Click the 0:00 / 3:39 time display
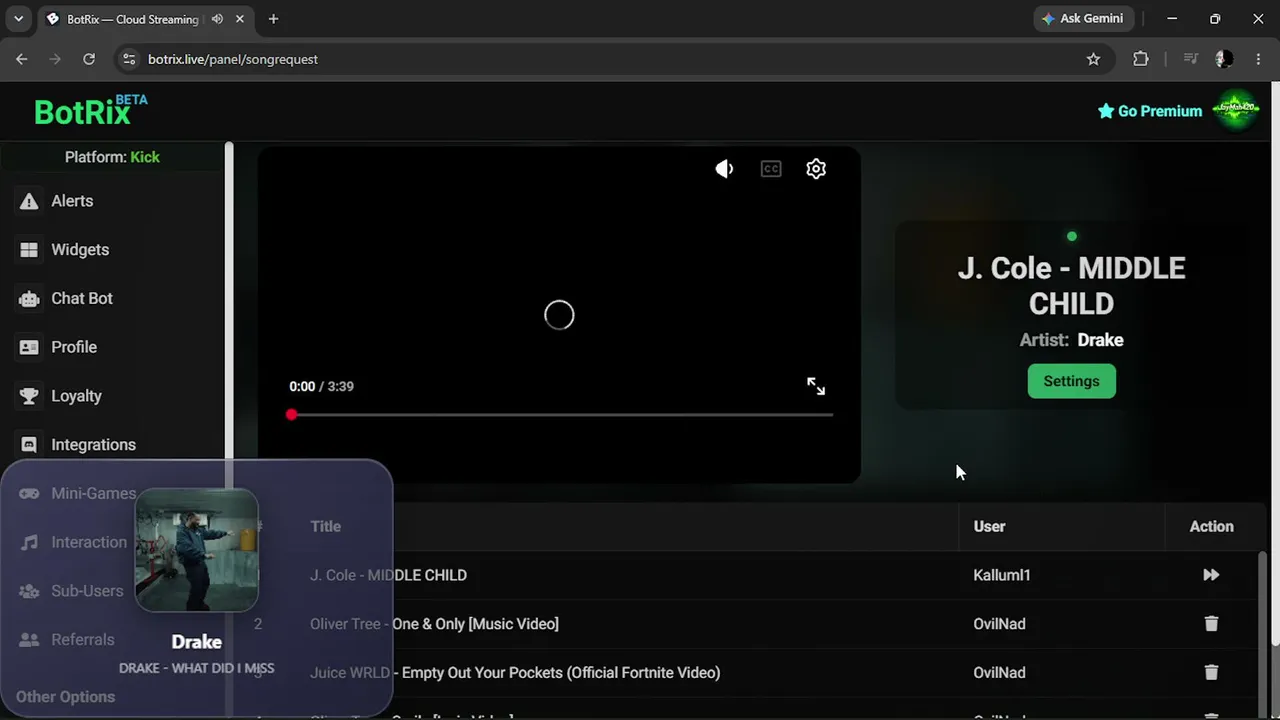This screenshot has height=720, width=1280. [321, 386]
